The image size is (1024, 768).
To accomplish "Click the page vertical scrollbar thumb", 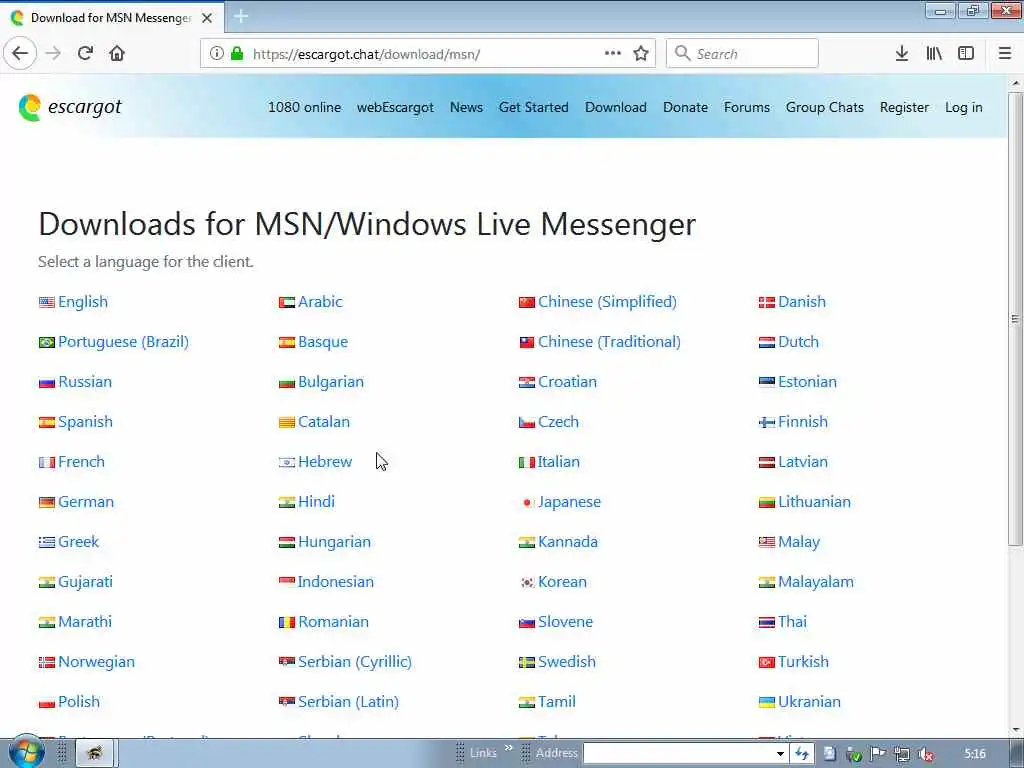I will click(1015, 319).
